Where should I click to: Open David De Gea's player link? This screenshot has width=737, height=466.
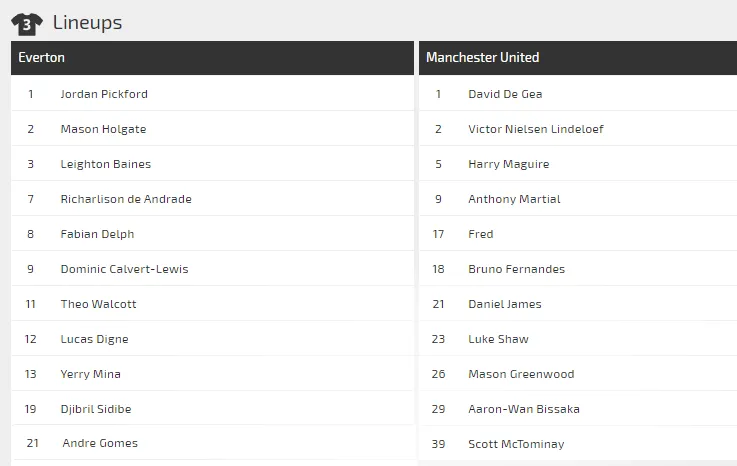[x=505, y=94]
